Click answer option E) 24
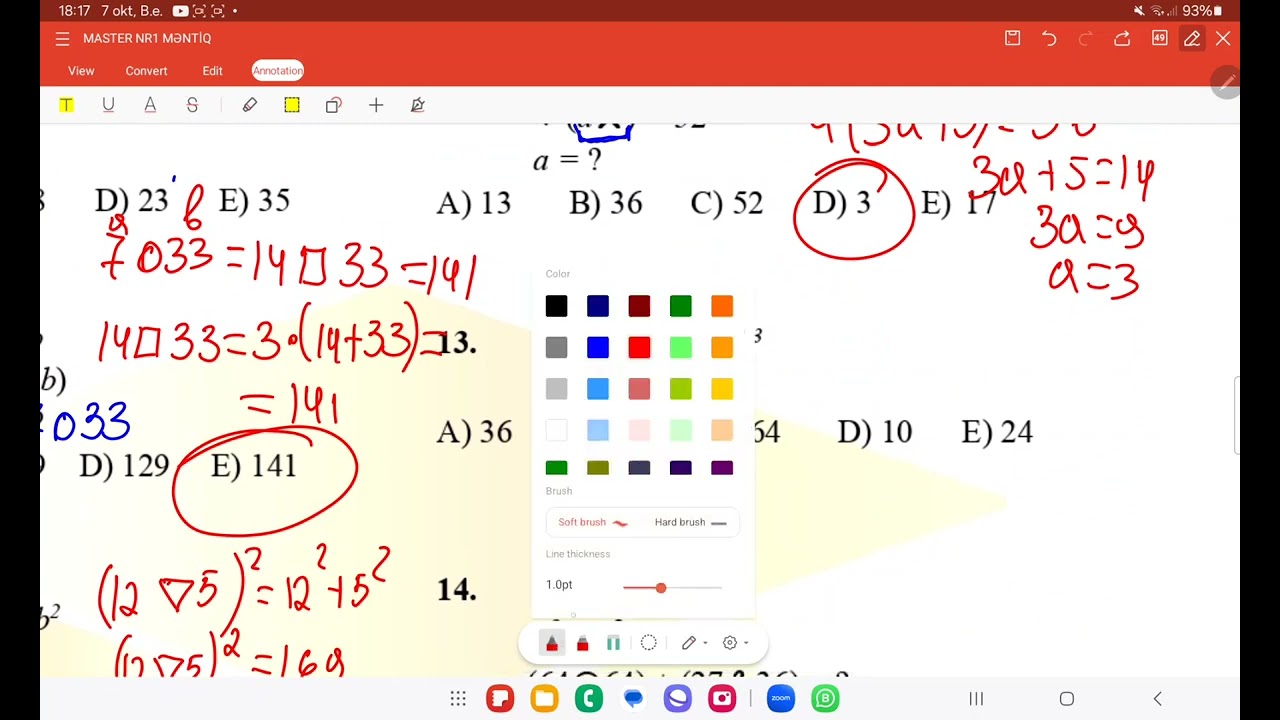The image size is (1280, 720). click(x=997, y=432)
